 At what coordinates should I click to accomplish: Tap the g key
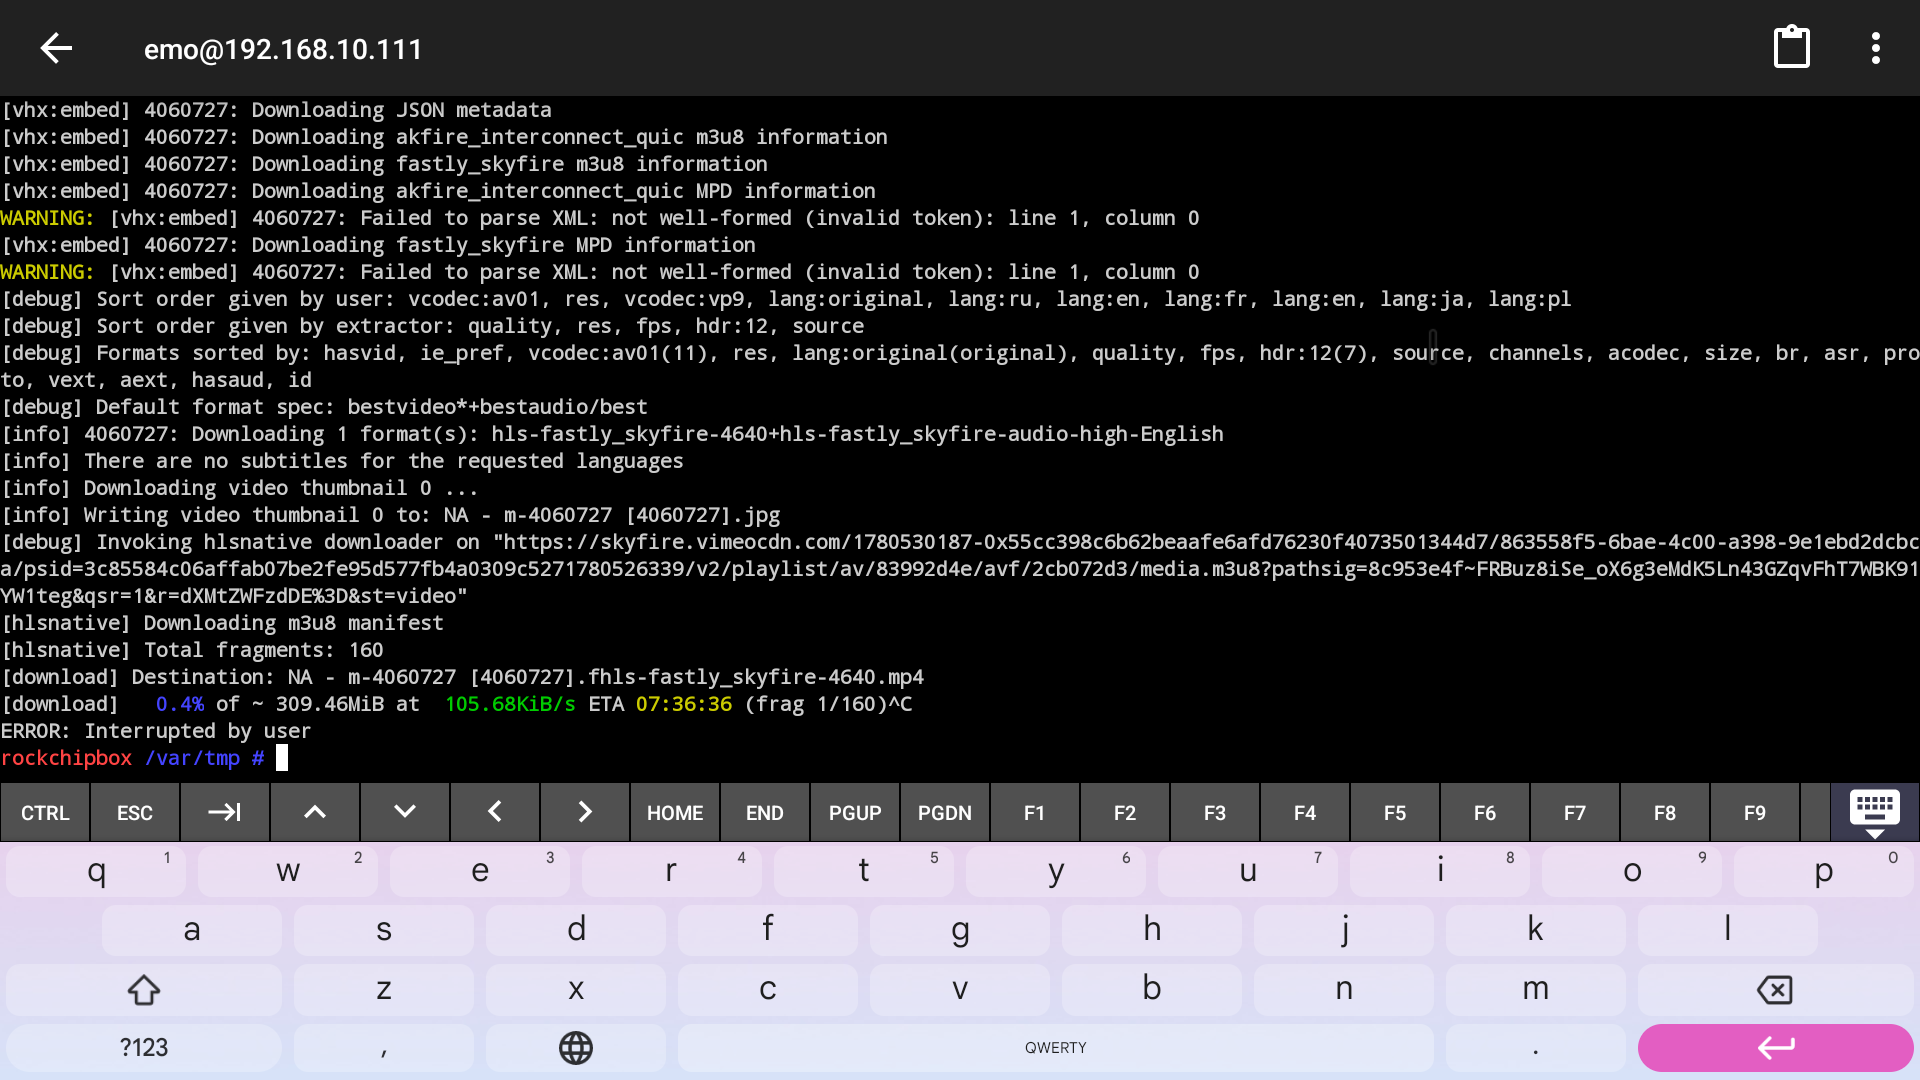click(x=960, y=930)
